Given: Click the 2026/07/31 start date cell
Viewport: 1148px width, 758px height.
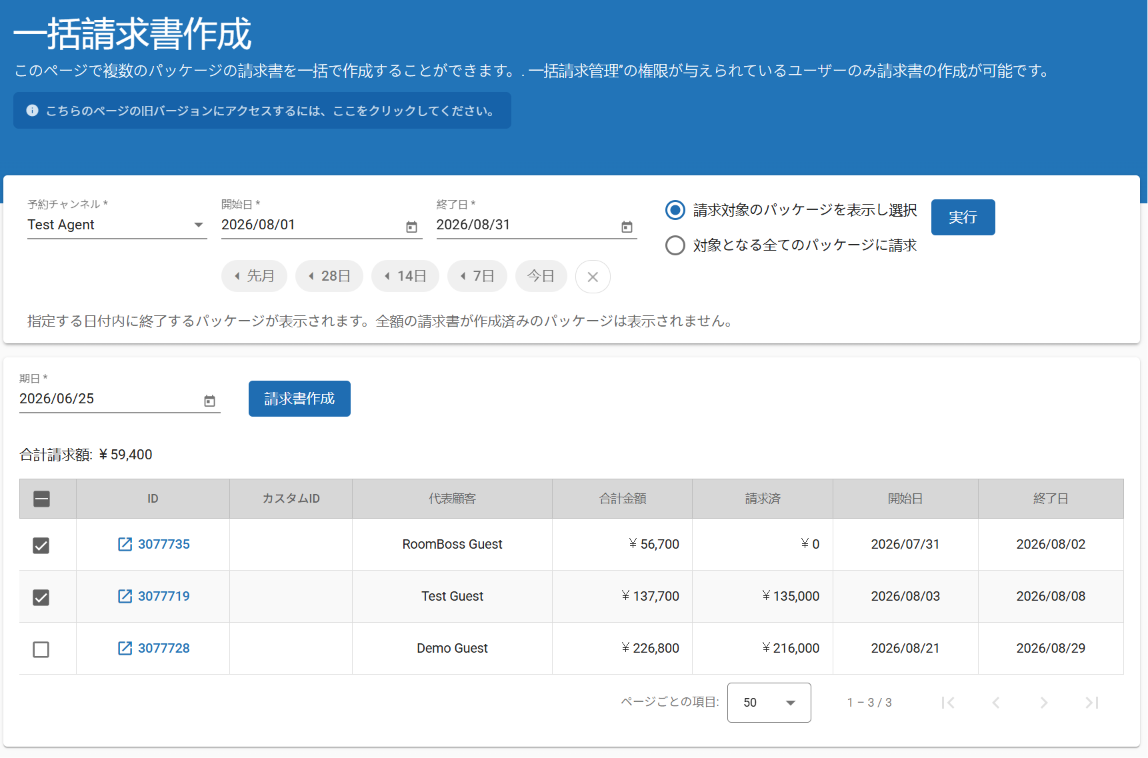Looking at the screenshot, I should click(906, 544).
